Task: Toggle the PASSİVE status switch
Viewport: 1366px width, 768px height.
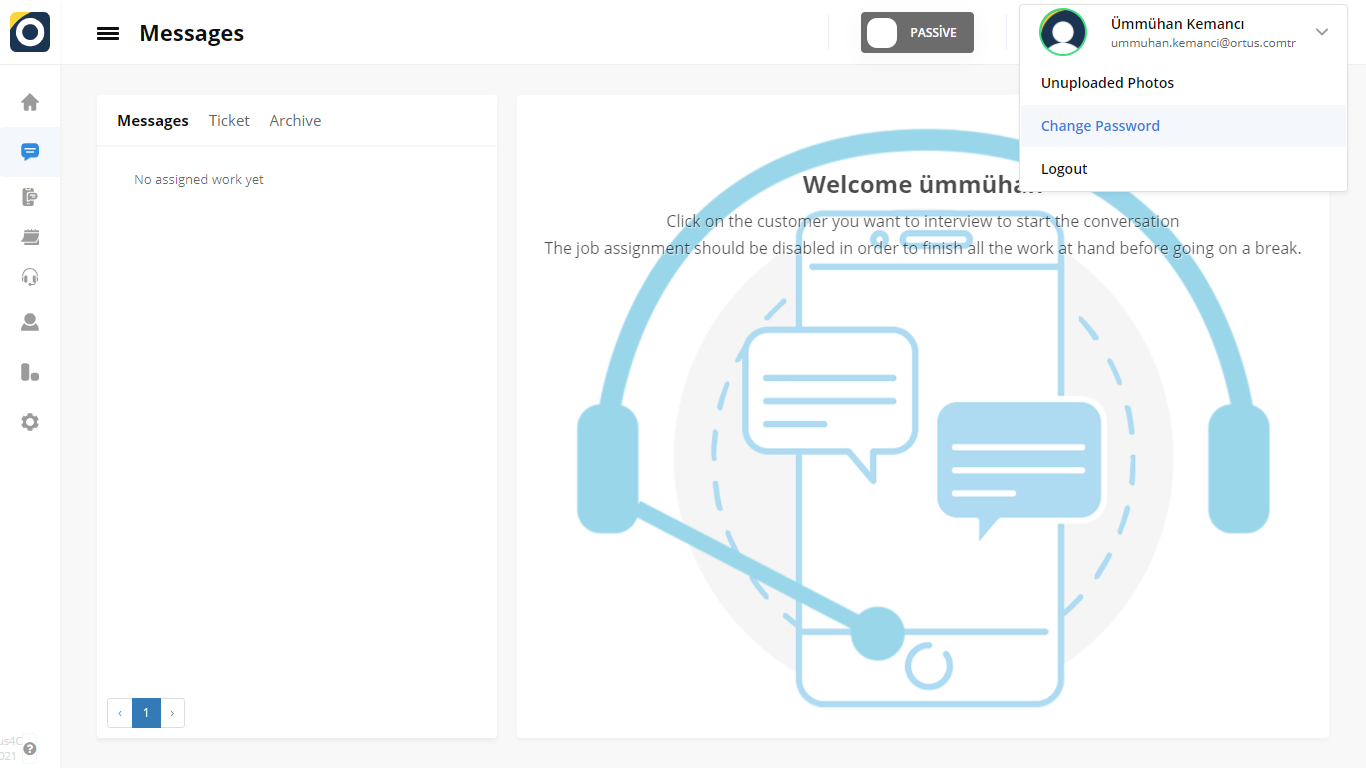Action: pyautogui.click(x=916, y=33)
